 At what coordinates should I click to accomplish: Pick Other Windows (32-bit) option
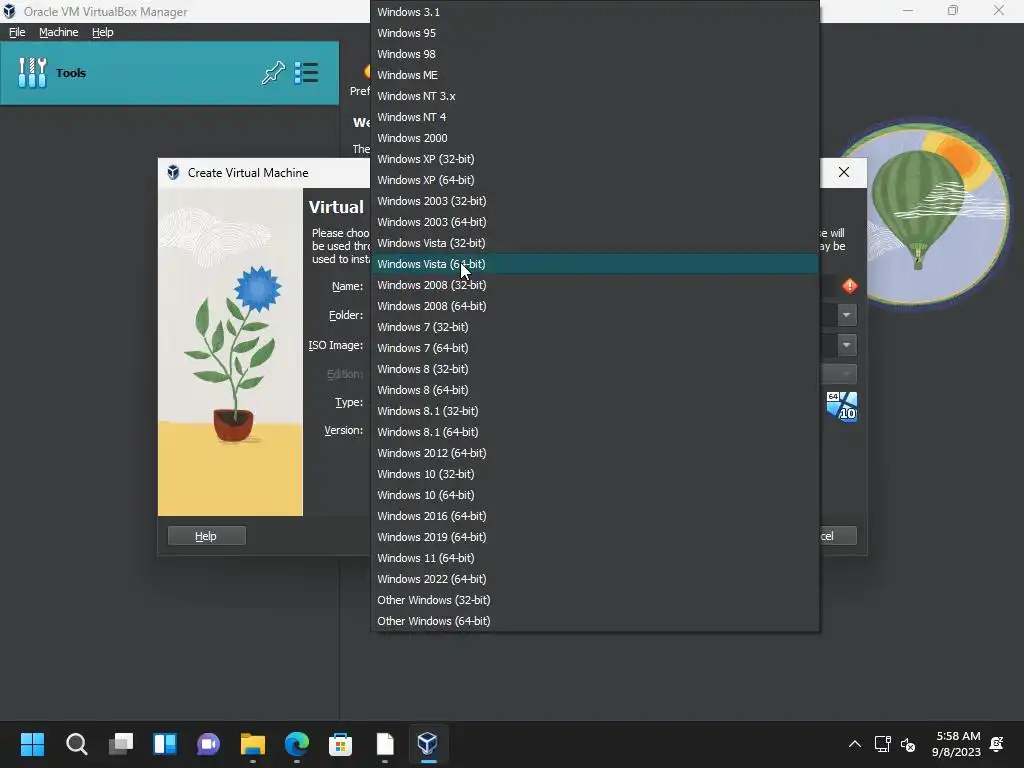[595, 600]
